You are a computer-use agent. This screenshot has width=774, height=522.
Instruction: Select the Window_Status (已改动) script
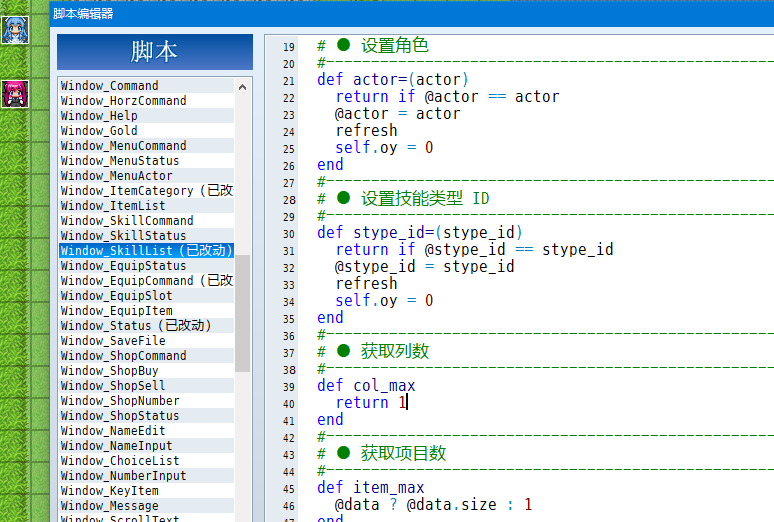point(147,325)
